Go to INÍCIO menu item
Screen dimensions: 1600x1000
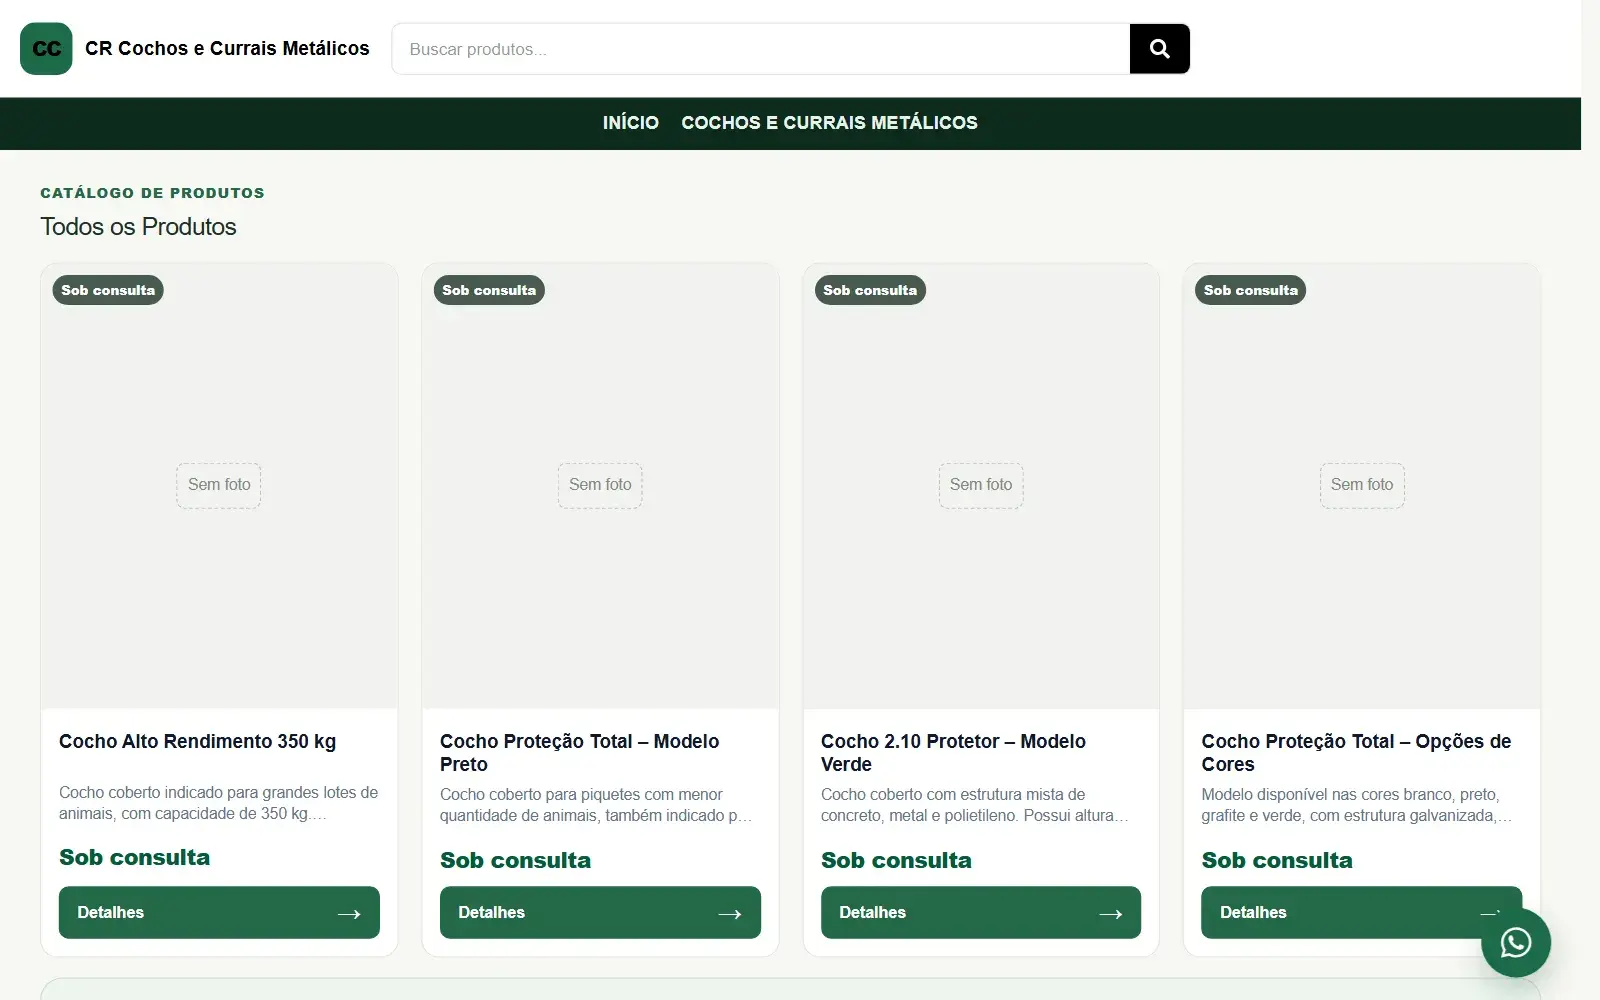(x=631, y=123)
